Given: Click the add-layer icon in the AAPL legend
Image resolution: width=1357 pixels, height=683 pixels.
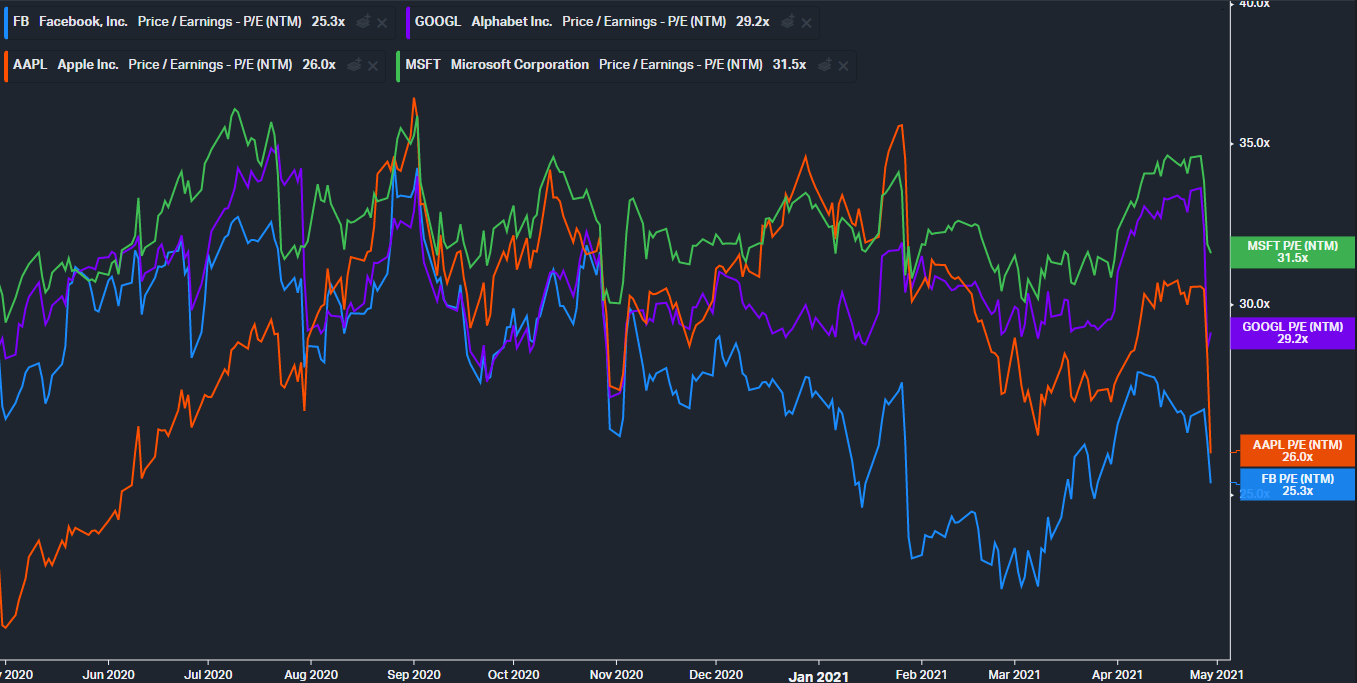Looking at the screenshot, I should click(353, 65).
